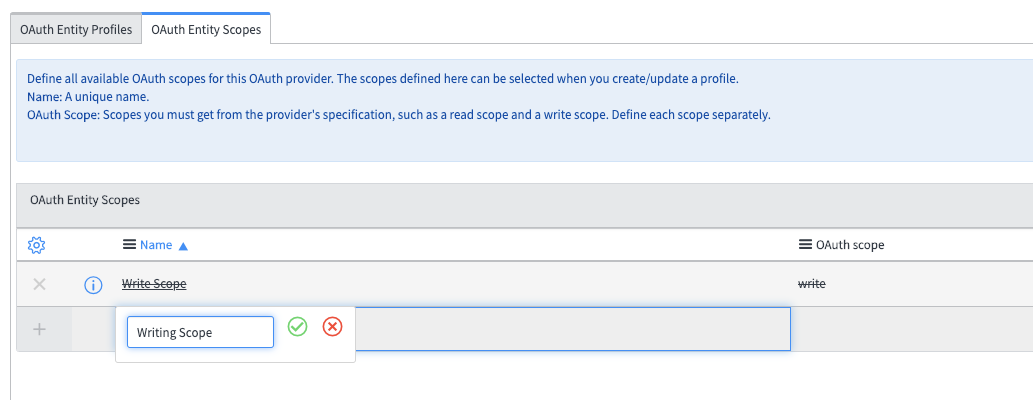1033x400 pixels.
Task: Click the struck-through "write" scope cell
Action: coord(811,285)
